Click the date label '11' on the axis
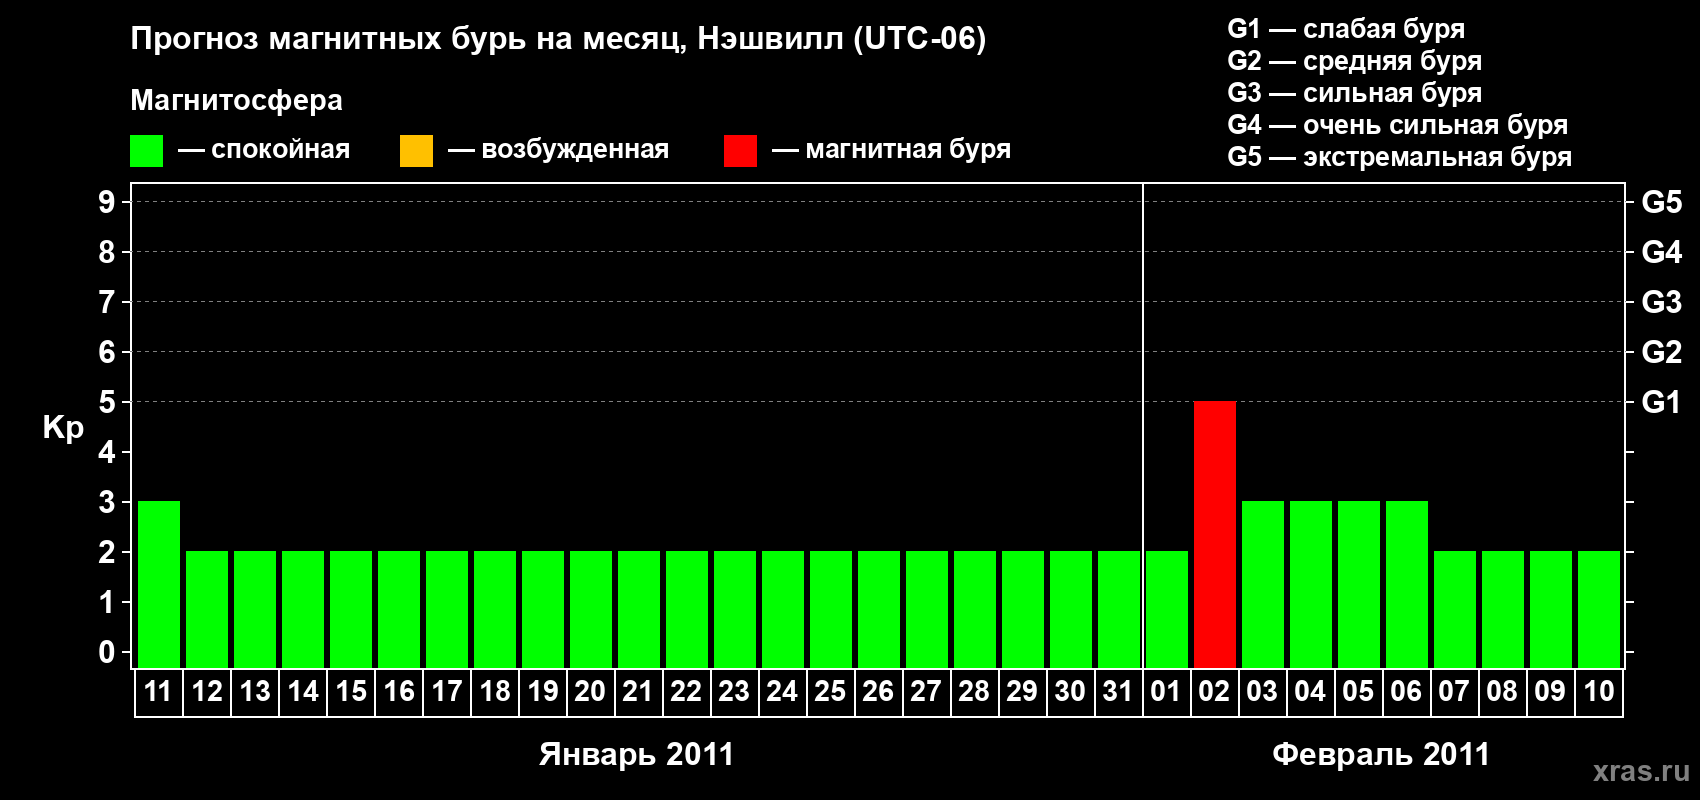Screen dimensions: 1700x800 click(x=159, y=691)
